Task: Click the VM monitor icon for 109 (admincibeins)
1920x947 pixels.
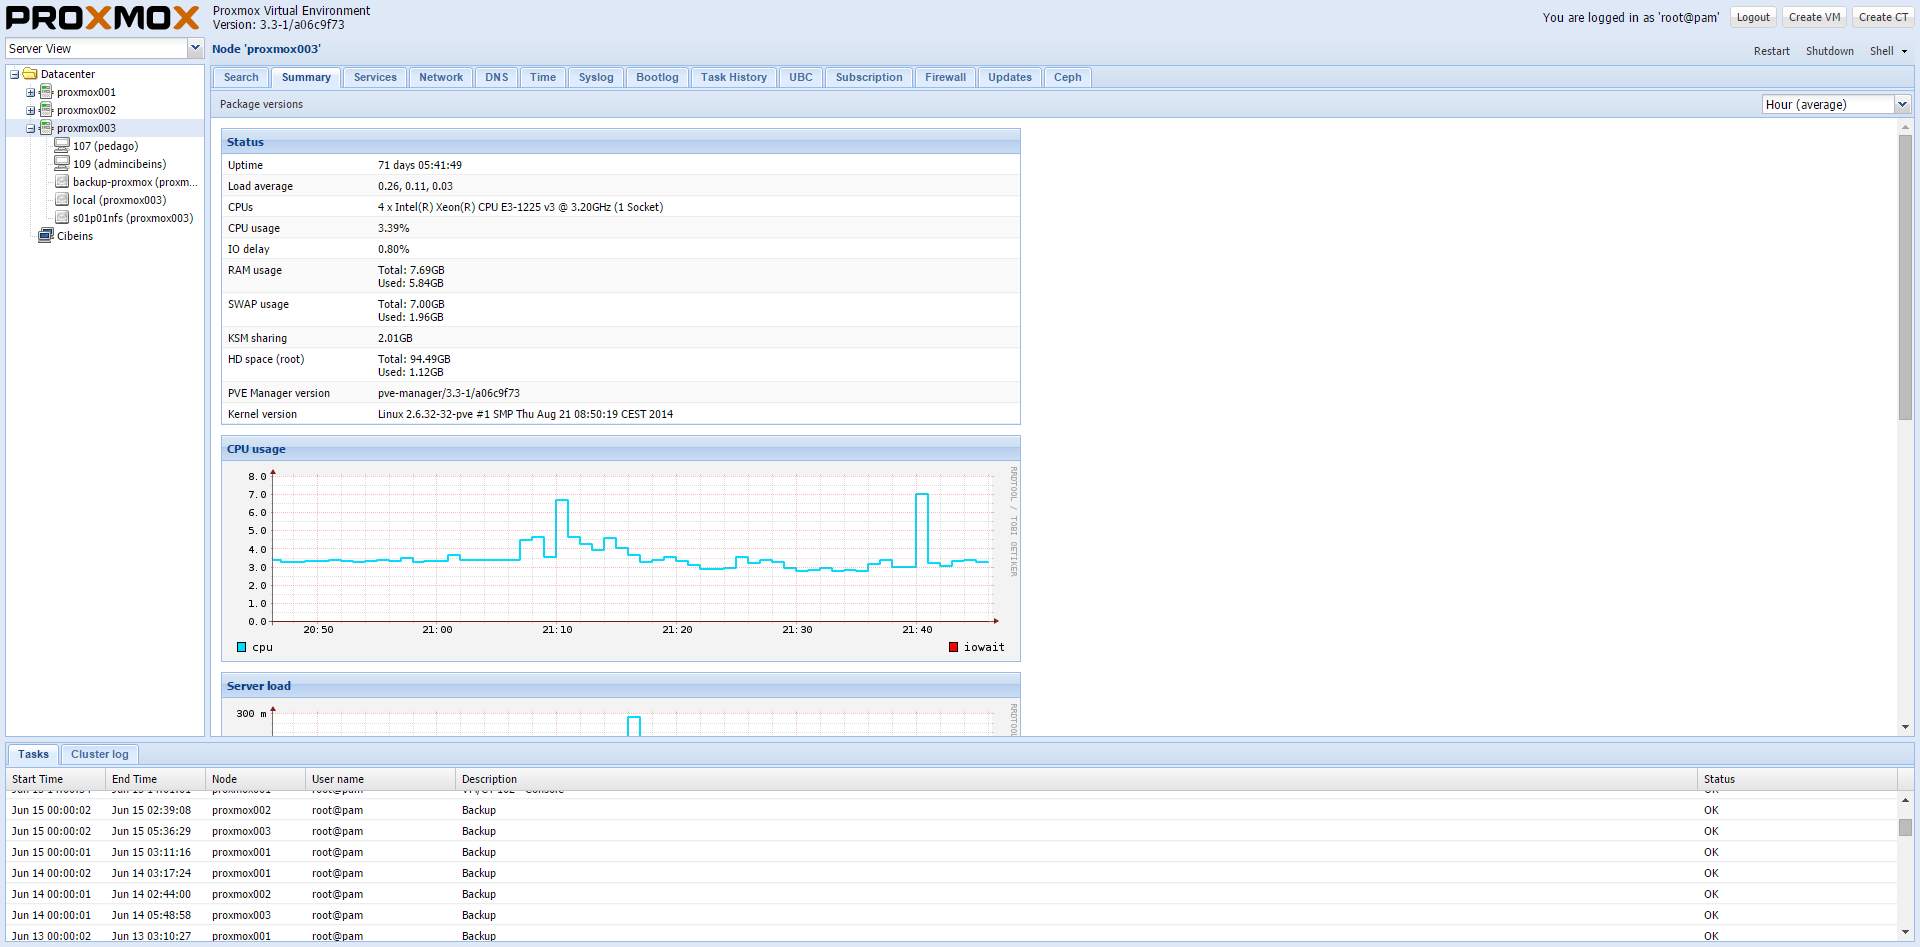Action: (62, 164)
